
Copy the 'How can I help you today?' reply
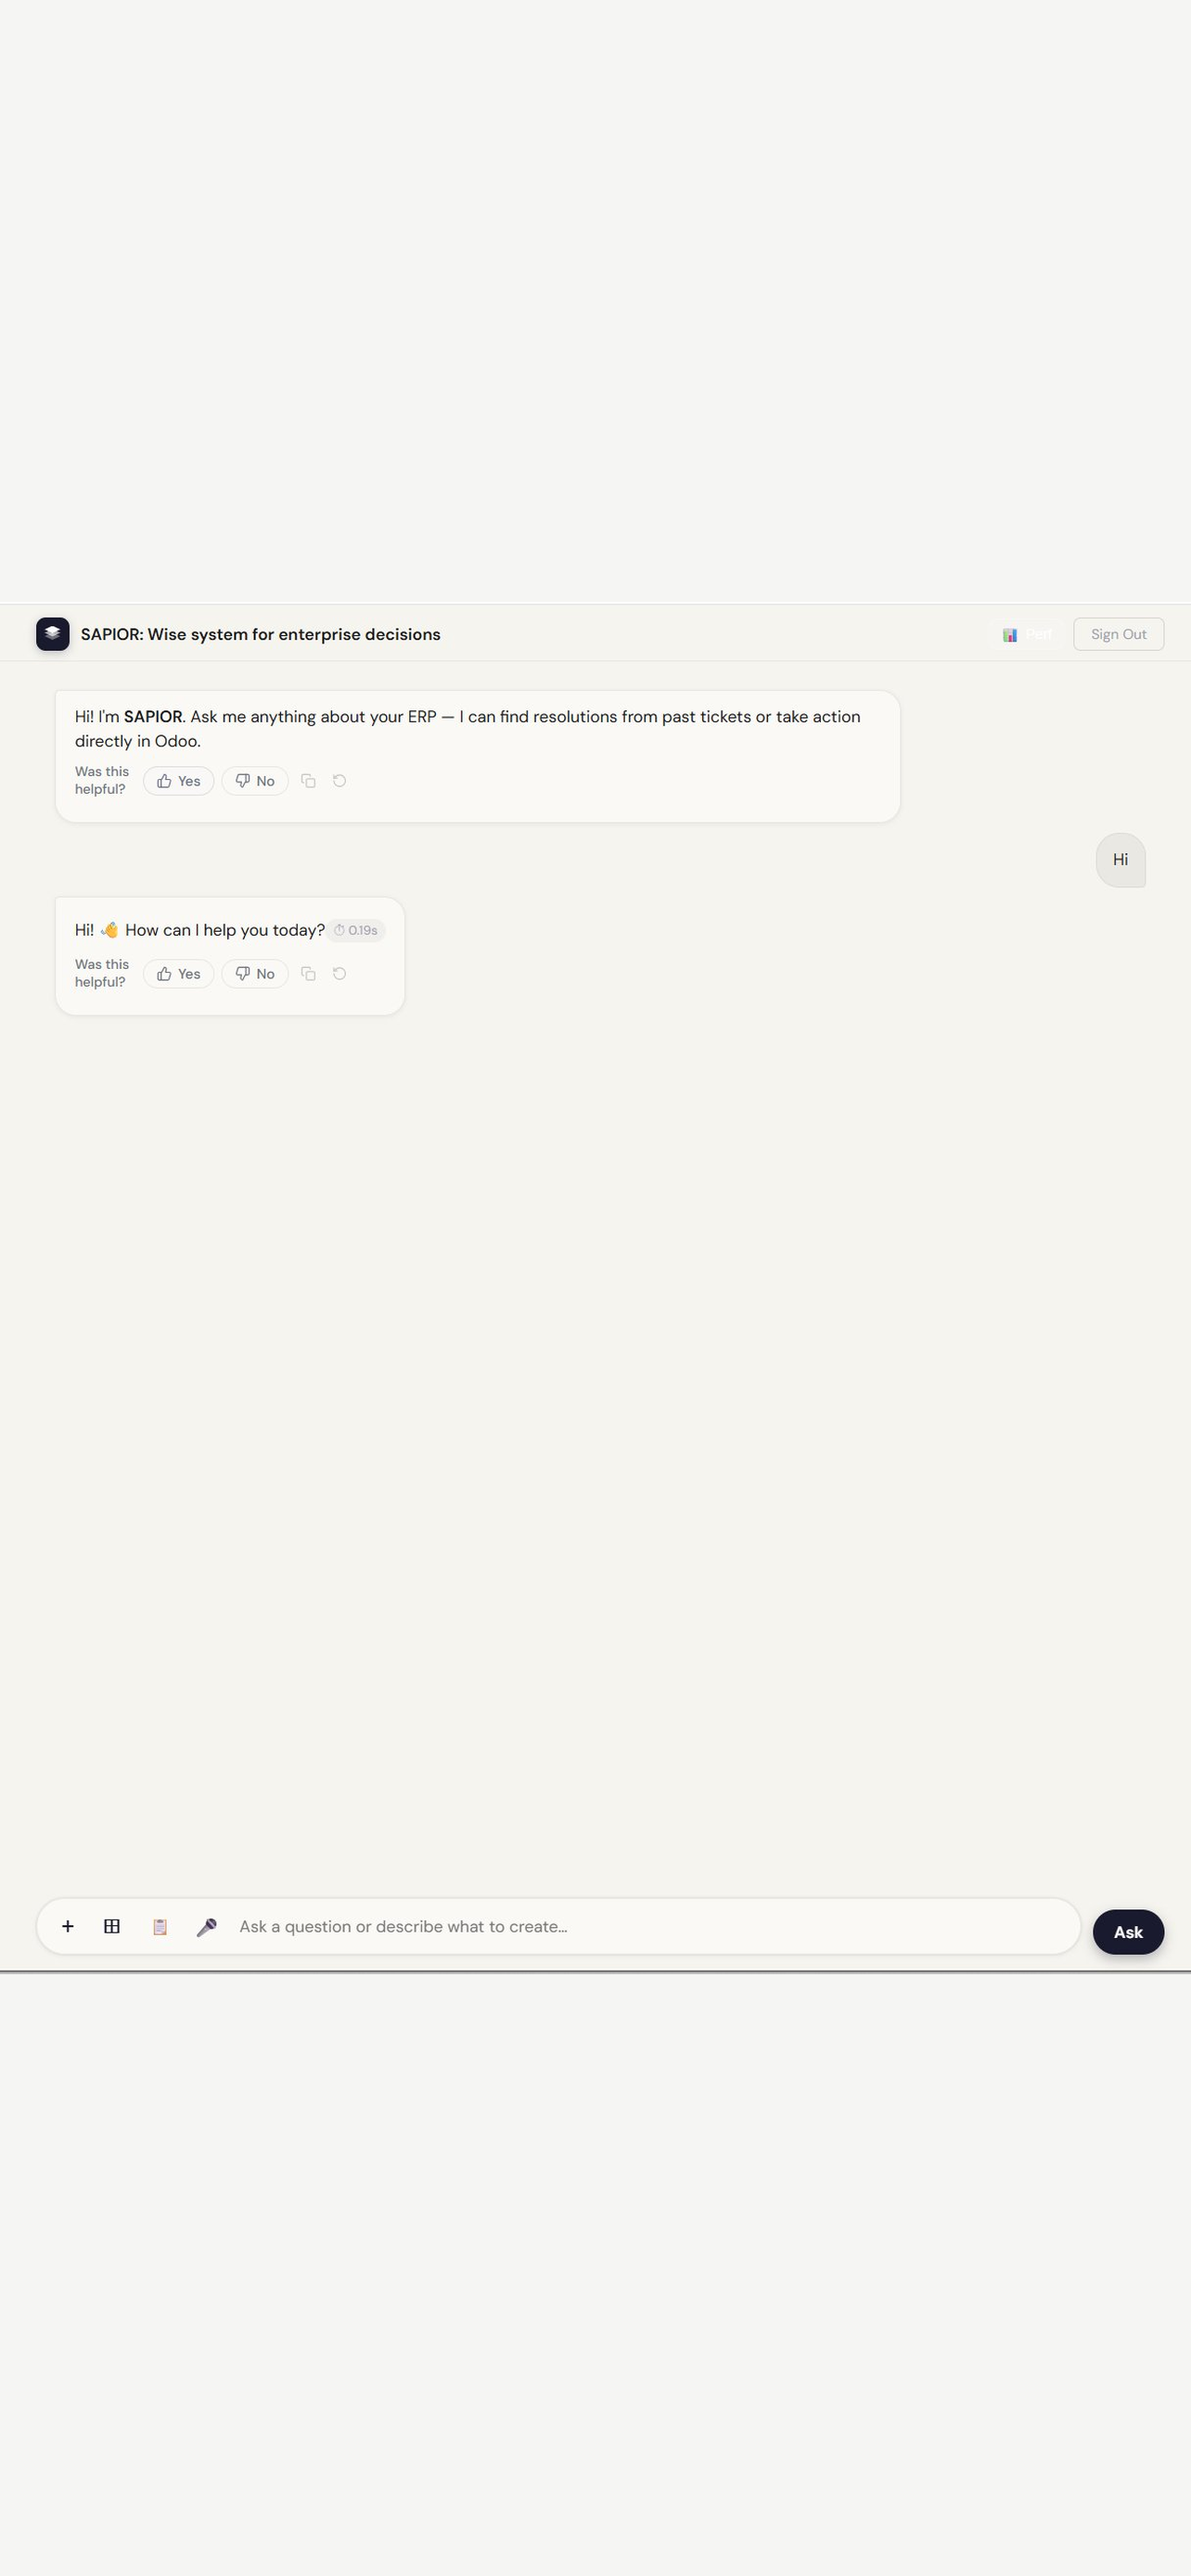(308, 974)
